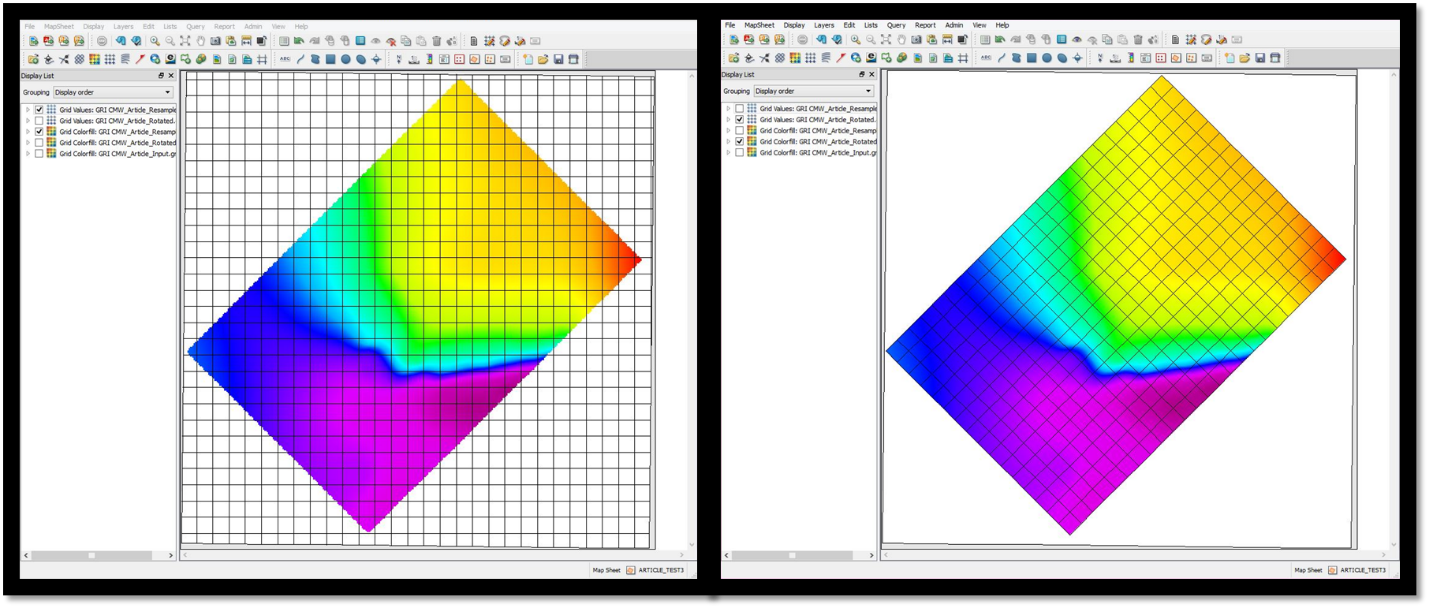
Task: Click the red arrow tool in left window toolbar
Action: click(x=141, y=59)
